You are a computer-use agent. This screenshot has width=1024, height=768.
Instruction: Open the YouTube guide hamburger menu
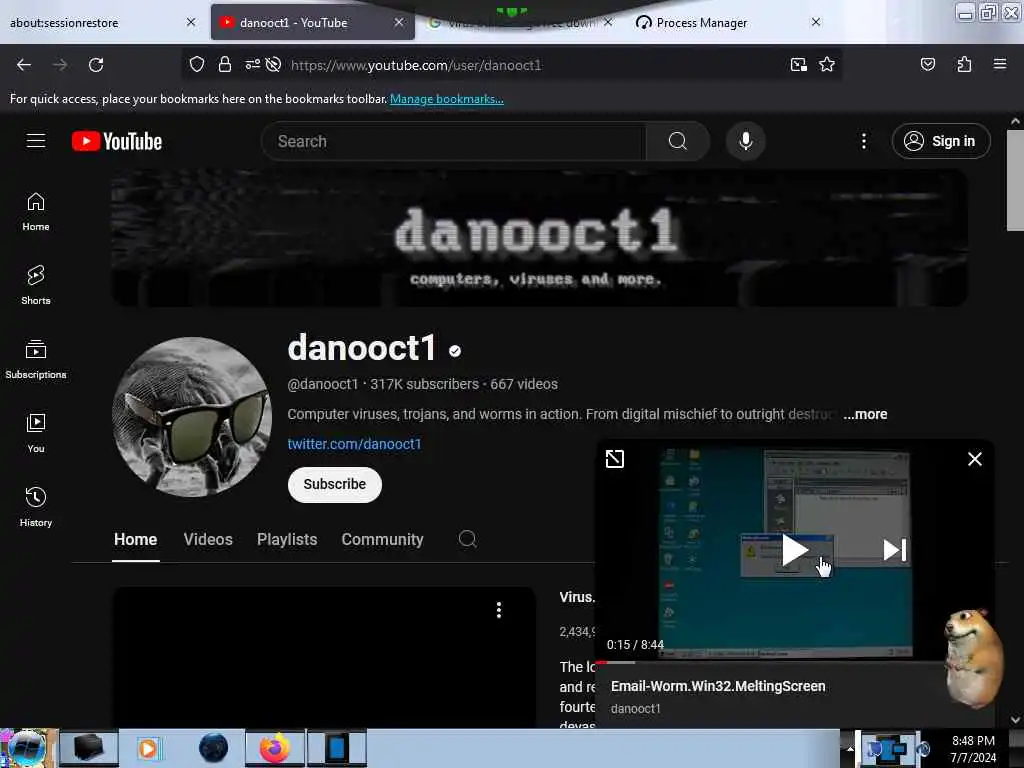tap(36, 141)
